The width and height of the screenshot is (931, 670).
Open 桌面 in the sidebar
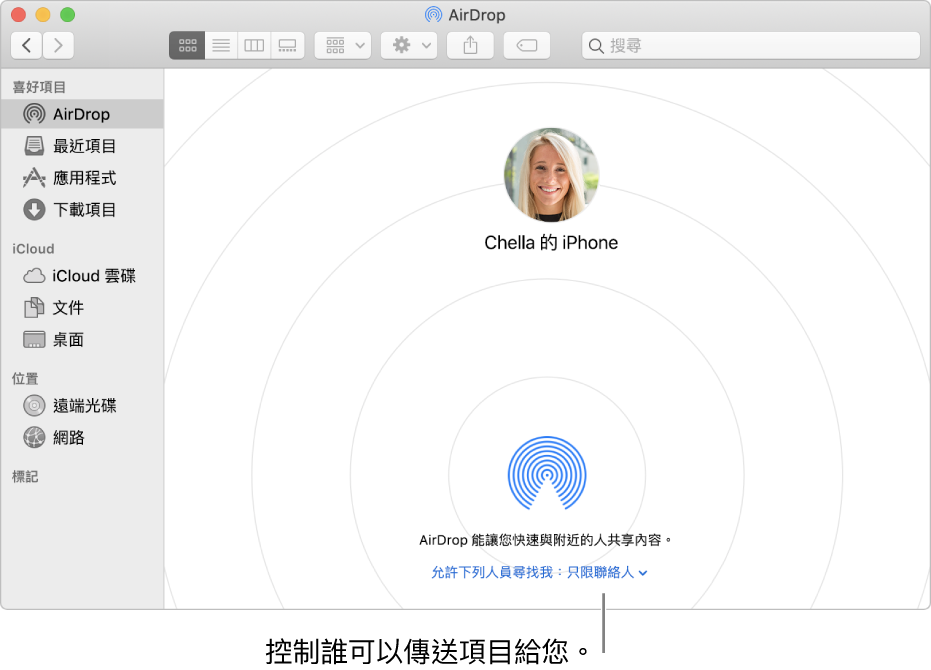click(82, 340)
